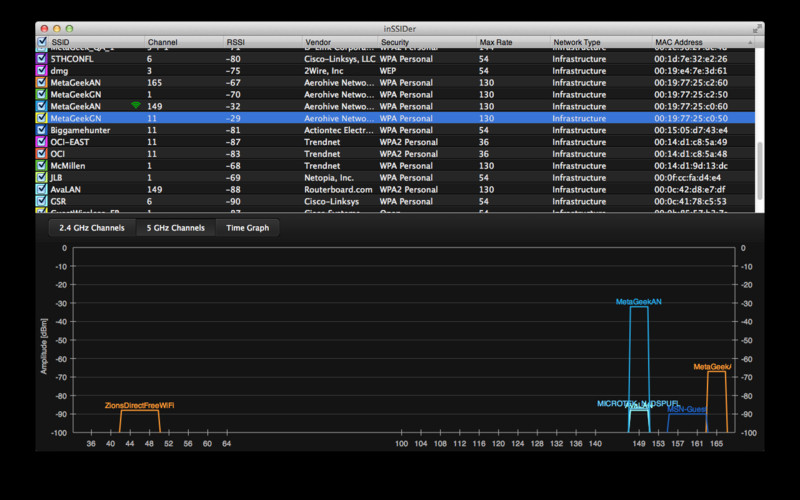Click the MAC address 00:19:e4:7e:3d:61
The image size is (800, 500).
[691, 71]
